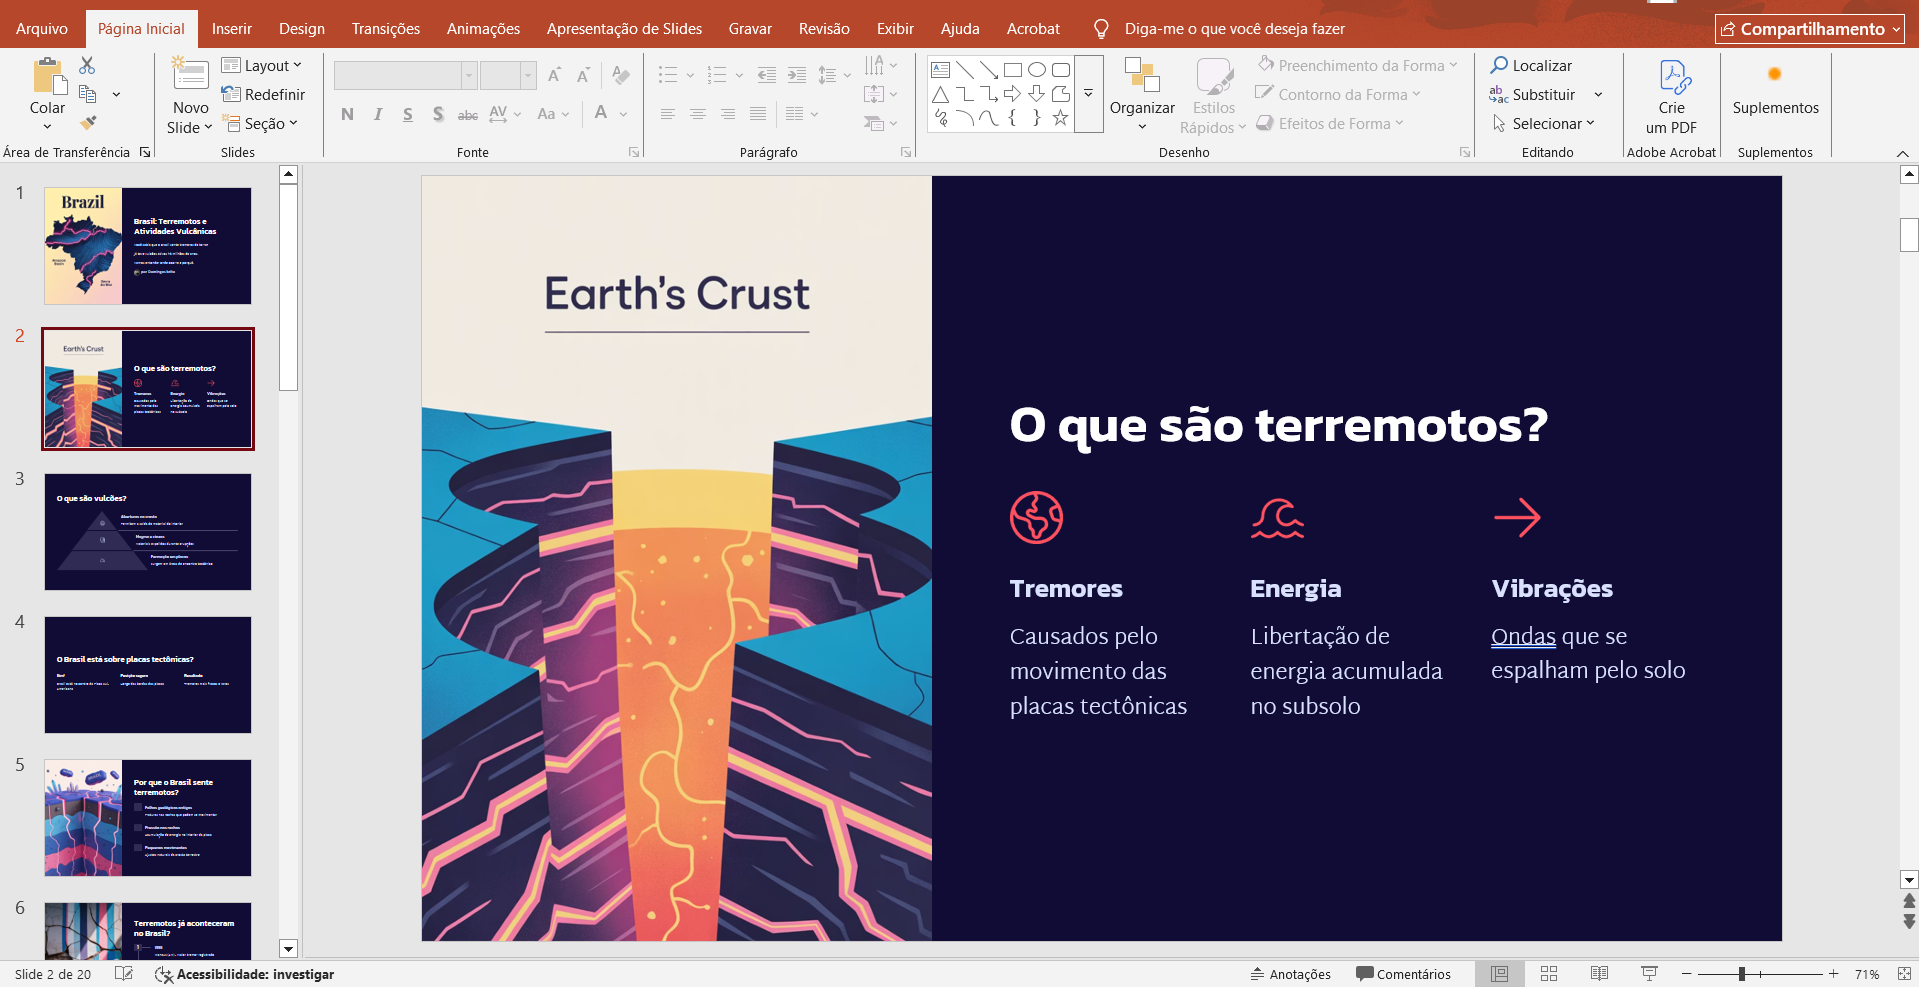The width and height of the screenshot is (1919, 987).
Task: Switch to the Inserir tab
Action: pos(231,29)
